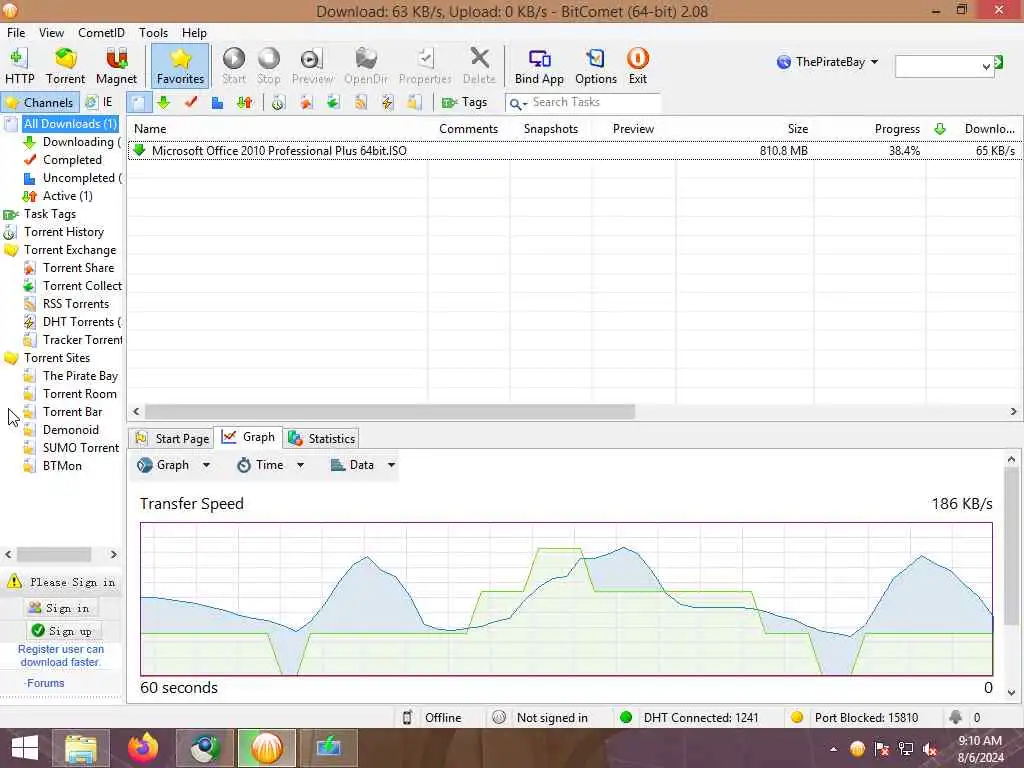Viewport: 1024px width, 768px height.
Task: Click the All Downloads filter icon in small toolbar
Action: tap(138, 103)
